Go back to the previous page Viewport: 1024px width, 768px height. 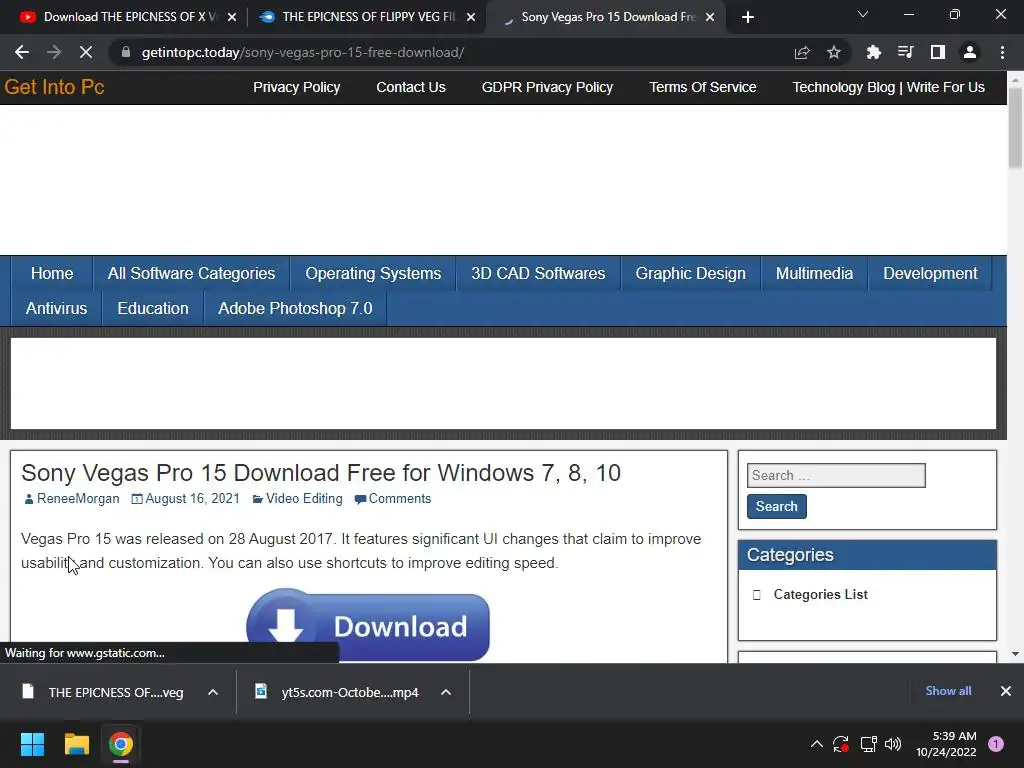22,52
